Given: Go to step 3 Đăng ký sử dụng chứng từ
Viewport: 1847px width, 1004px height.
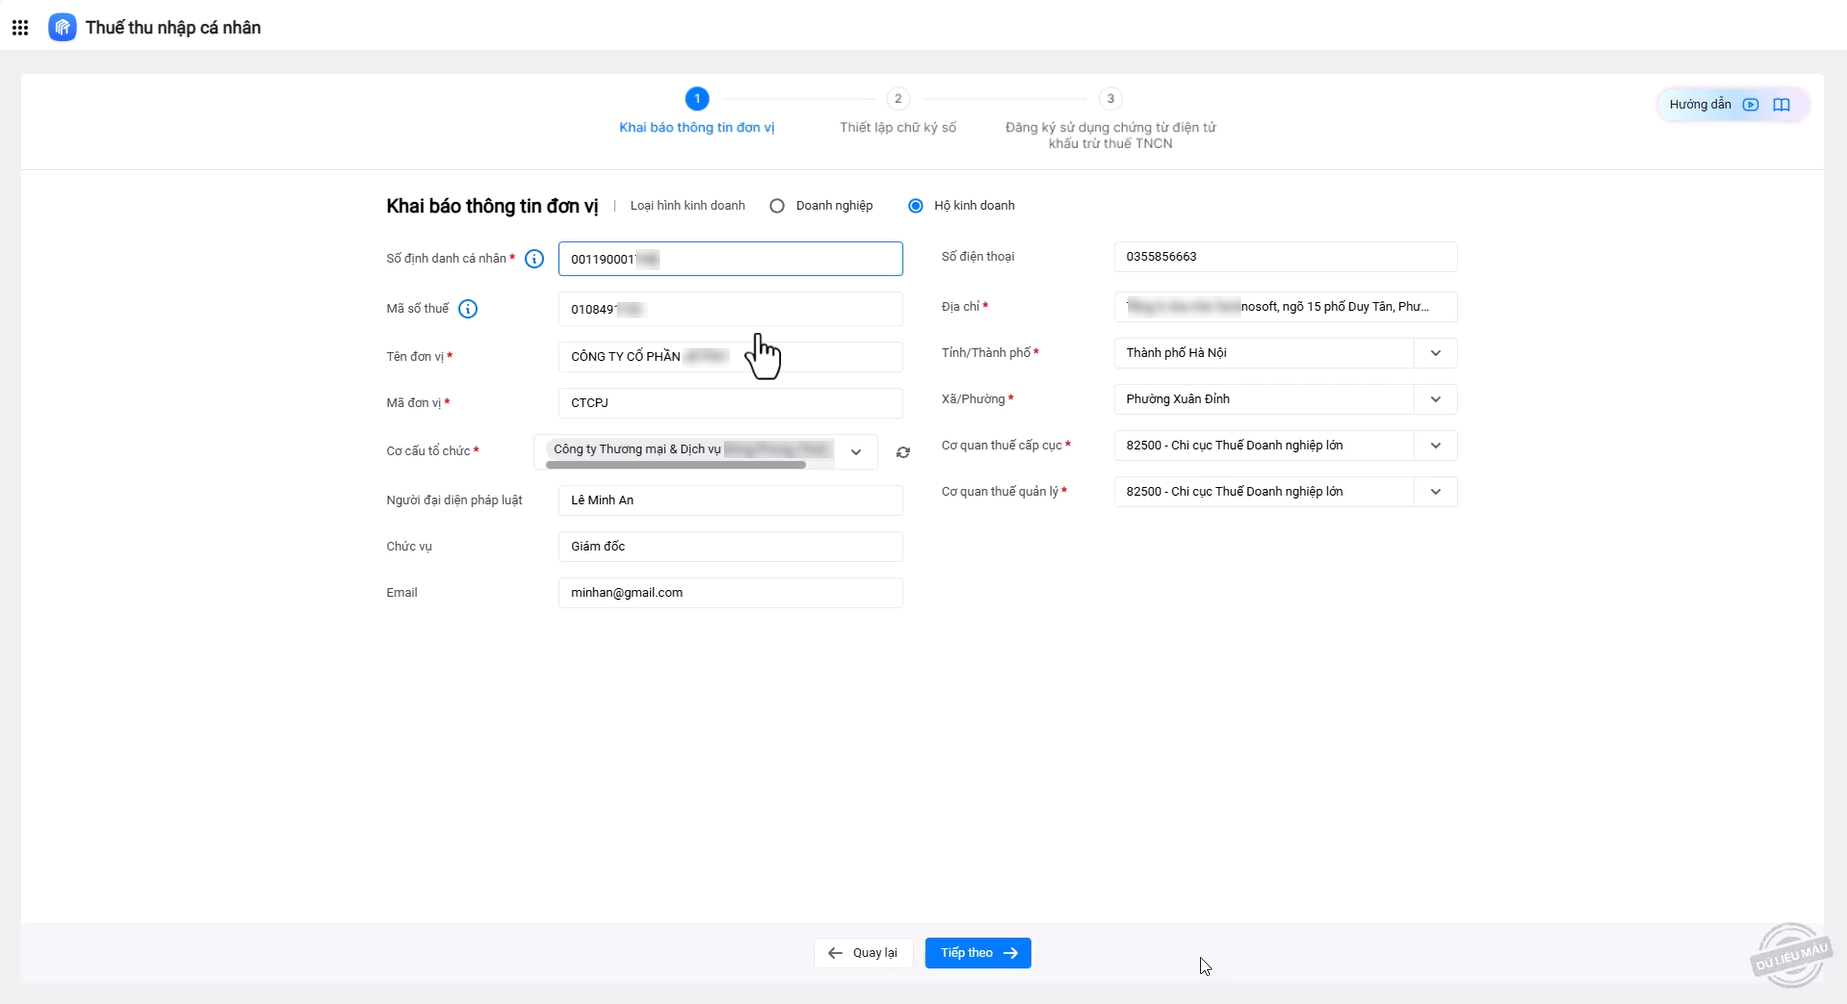Looking at the screenshot, I should click(x=1110, y=99).
